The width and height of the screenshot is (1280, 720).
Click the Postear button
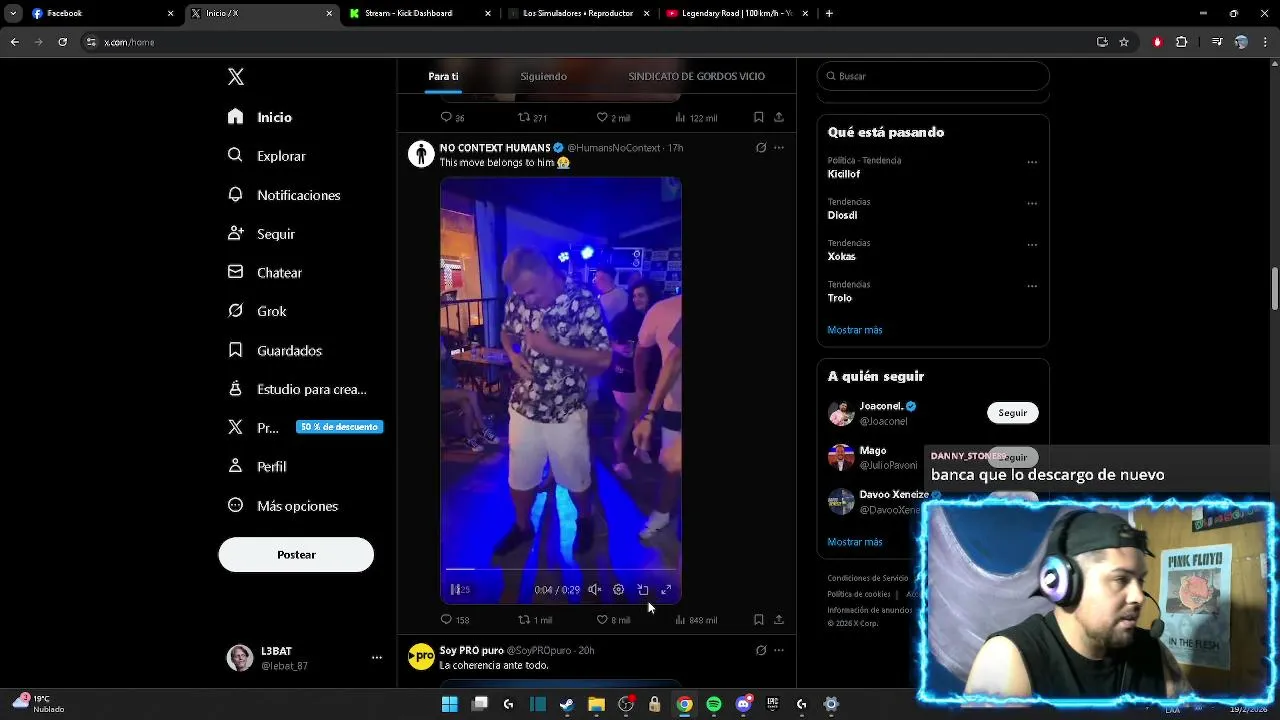[x=296, y=555]
